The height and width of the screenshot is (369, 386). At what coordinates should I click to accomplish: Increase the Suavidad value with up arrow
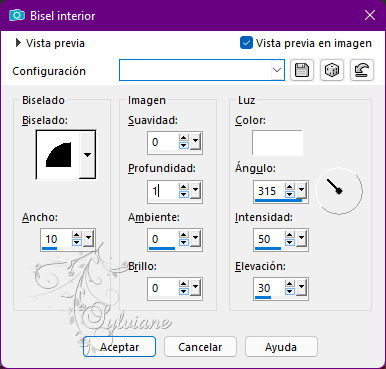pyautogui.click(x=184, y=138)
